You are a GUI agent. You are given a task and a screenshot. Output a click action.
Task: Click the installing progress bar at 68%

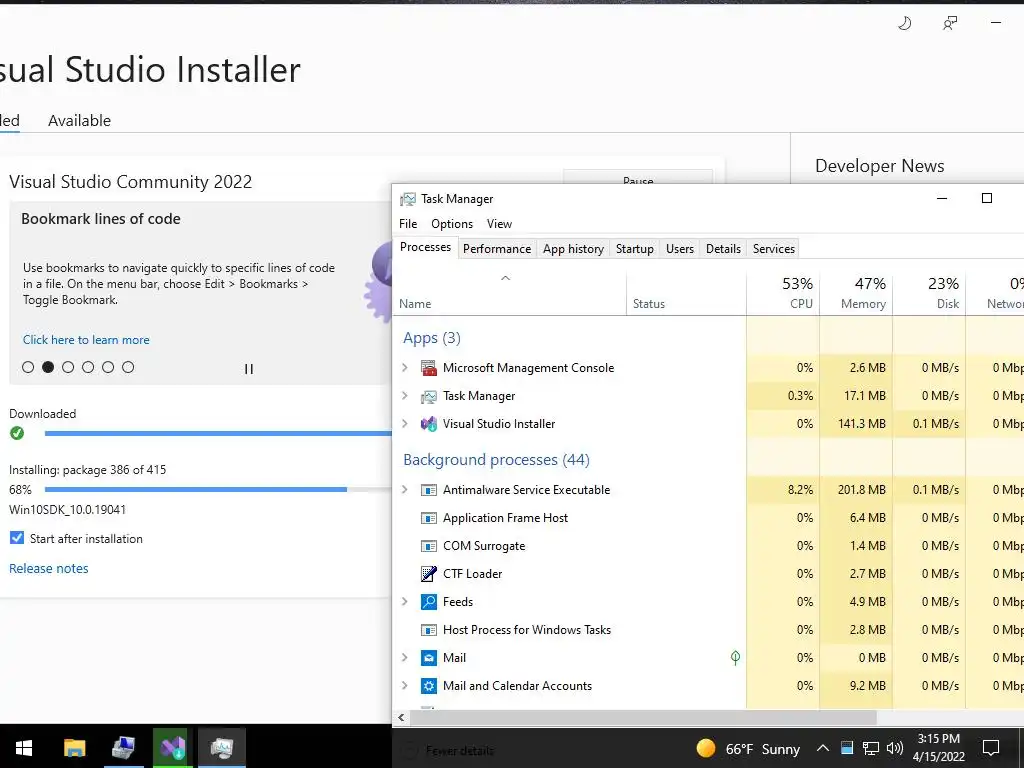[218, 489]
